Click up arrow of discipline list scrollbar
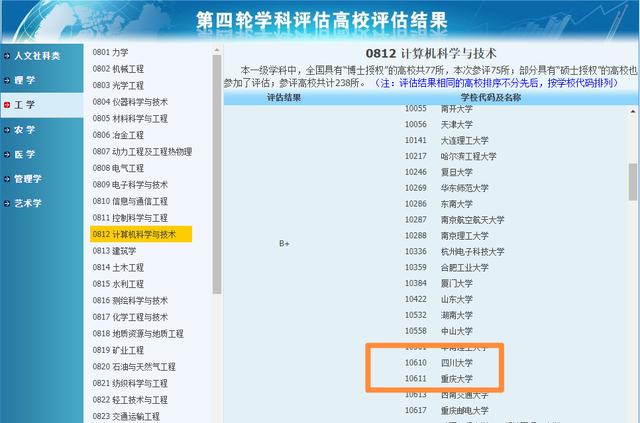Viewport: 640px width, 423px height. tap(217, 50)
